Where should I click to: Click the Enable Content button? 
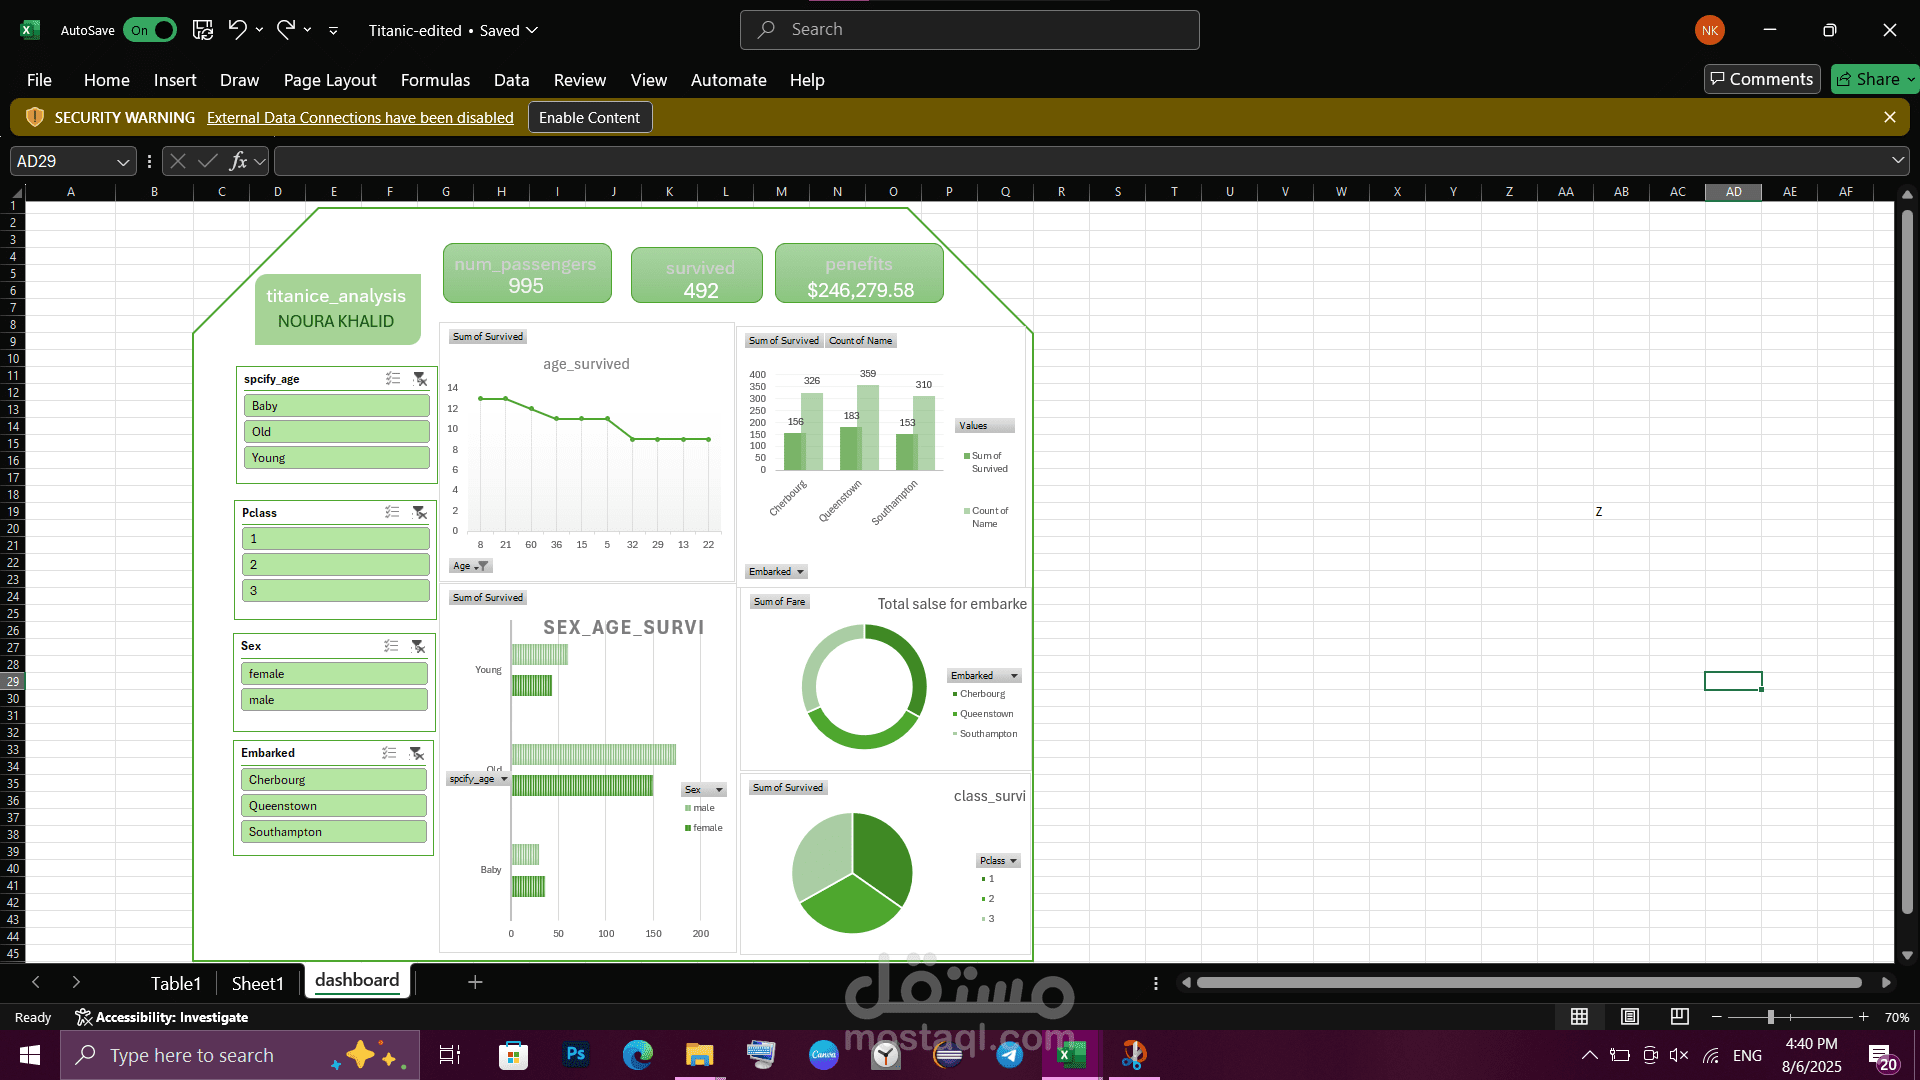point(589,117)
